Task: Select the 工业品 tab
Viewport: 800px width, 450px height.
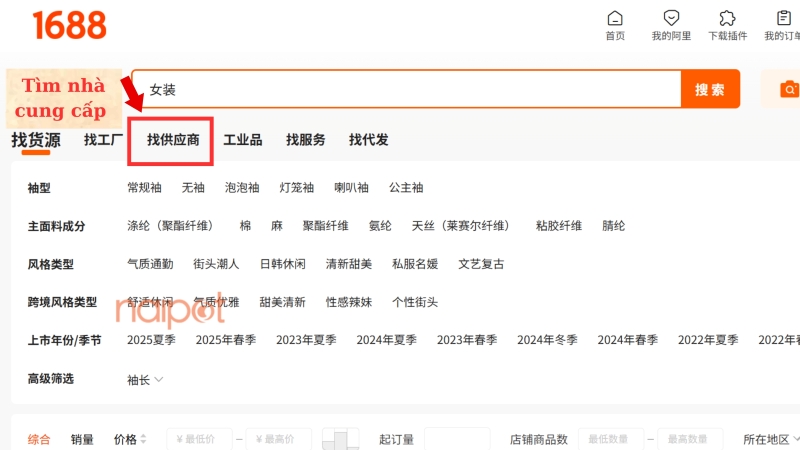Action: coord(242,140)
